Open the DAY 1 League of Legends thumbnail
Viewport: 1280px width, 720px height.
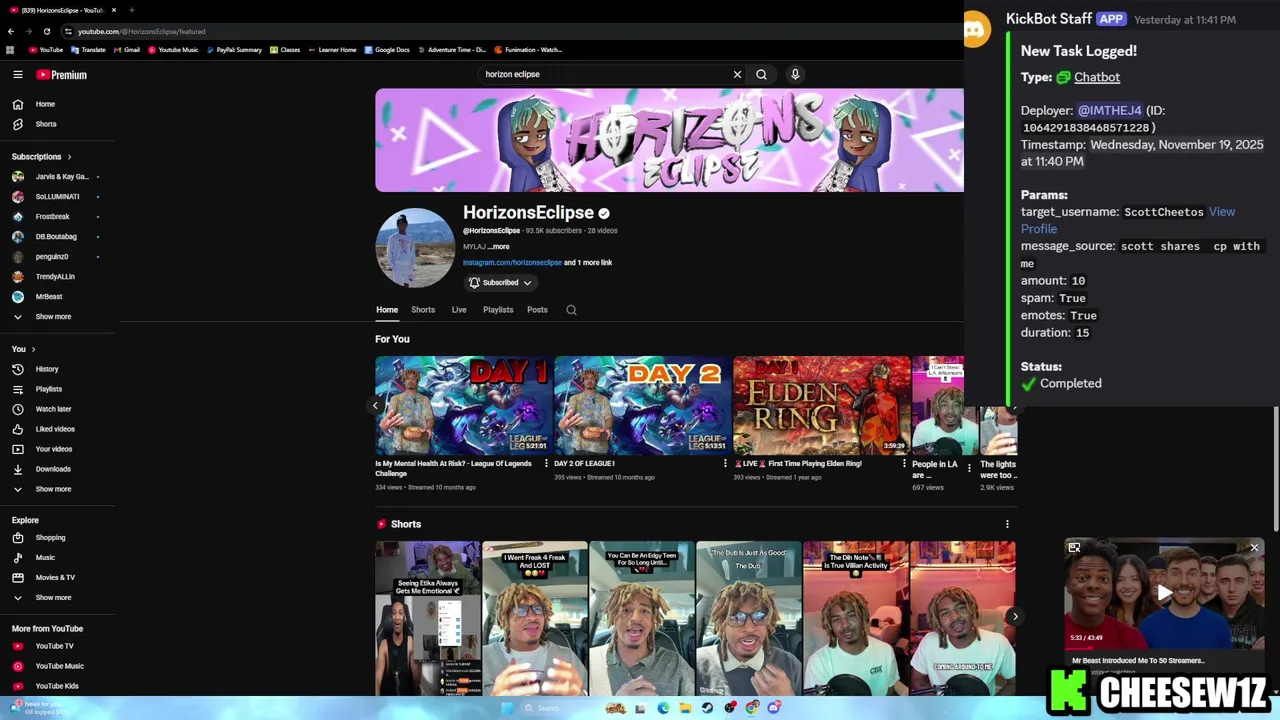tap(463, 405)
